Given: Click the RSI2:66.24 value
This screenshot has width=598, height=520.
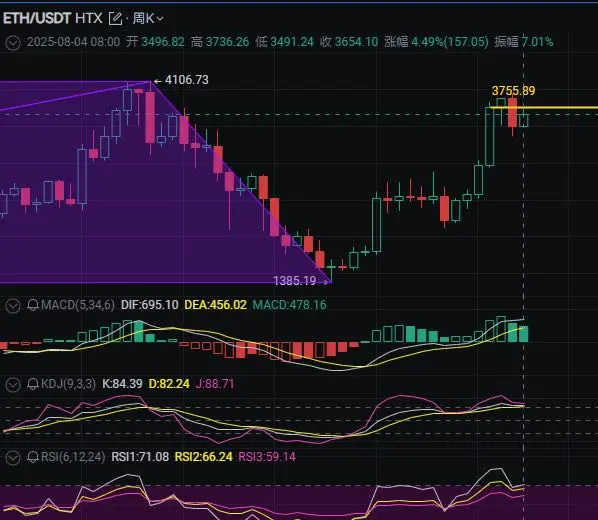Looking at the screenshot, I should [x=203, y=457].
